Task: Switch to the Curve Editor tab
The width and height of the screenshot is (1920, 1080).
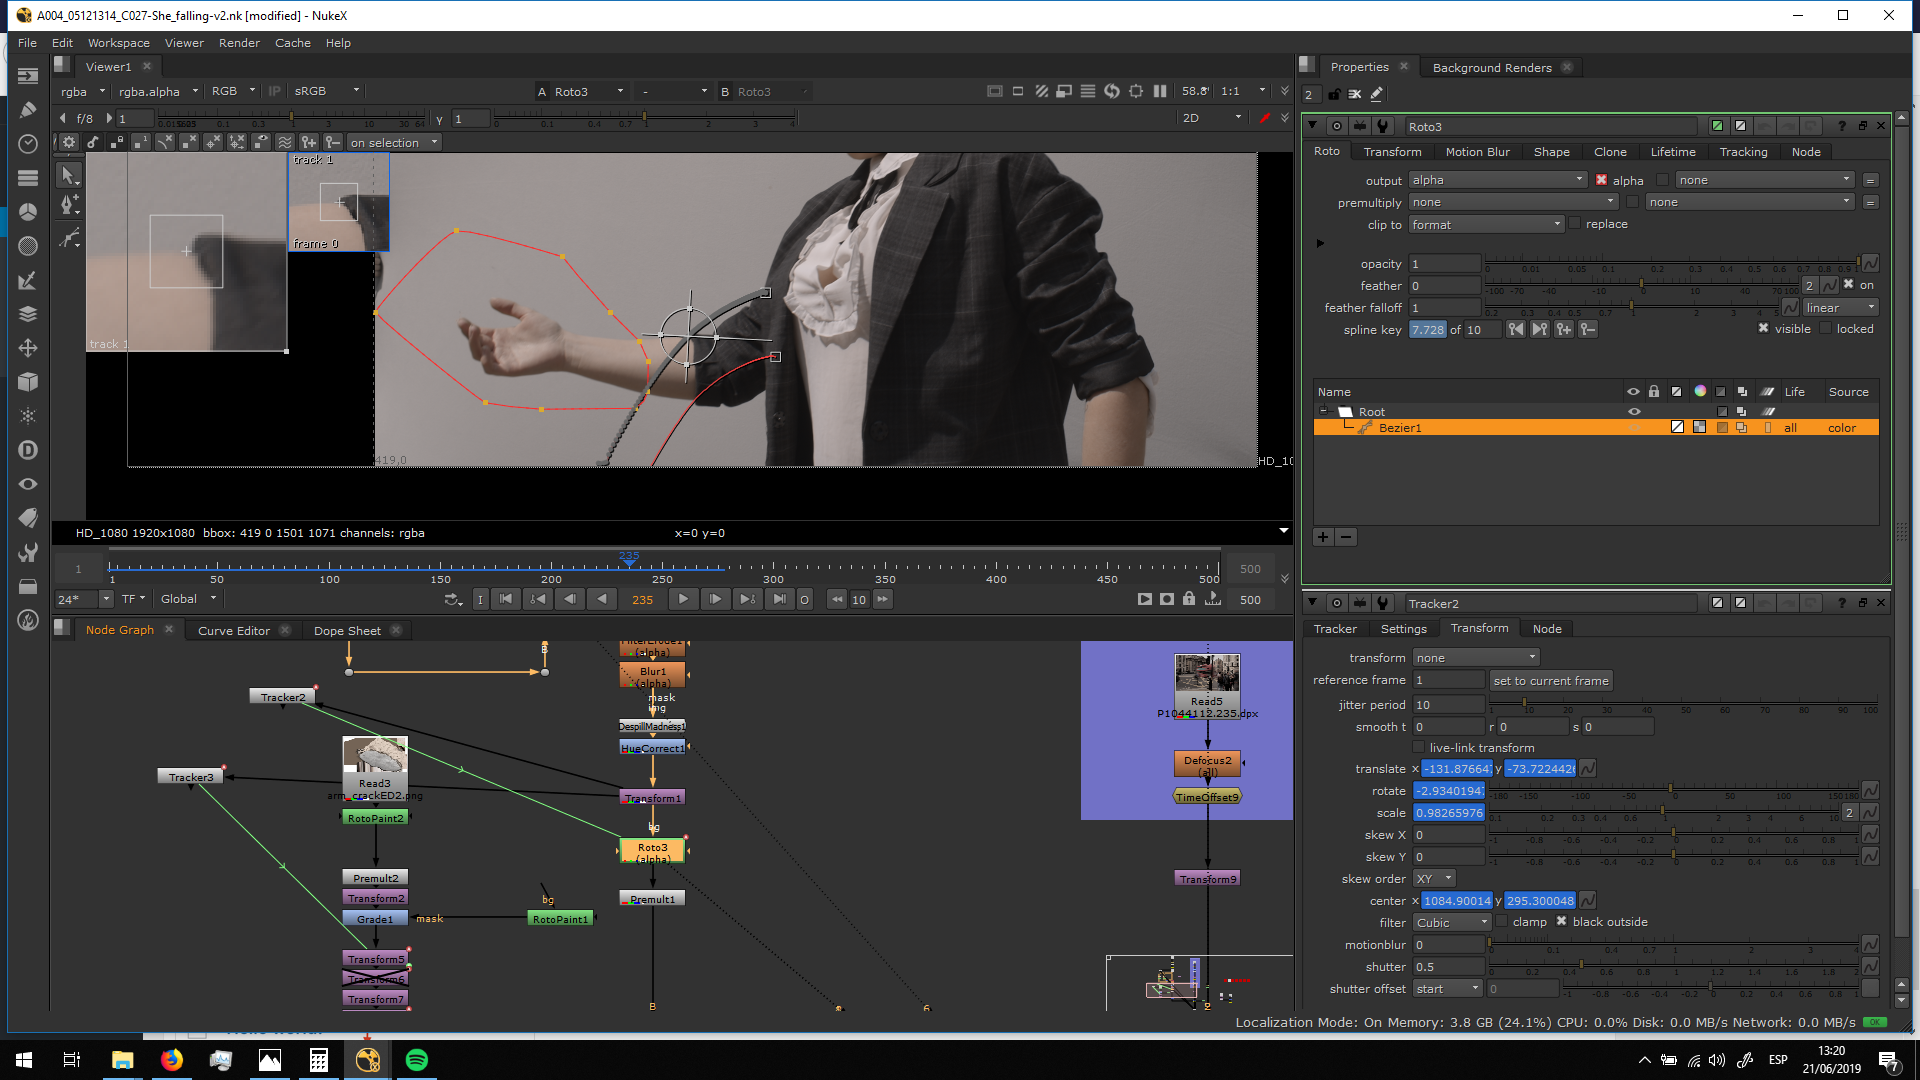Action: tap(233, 631)
